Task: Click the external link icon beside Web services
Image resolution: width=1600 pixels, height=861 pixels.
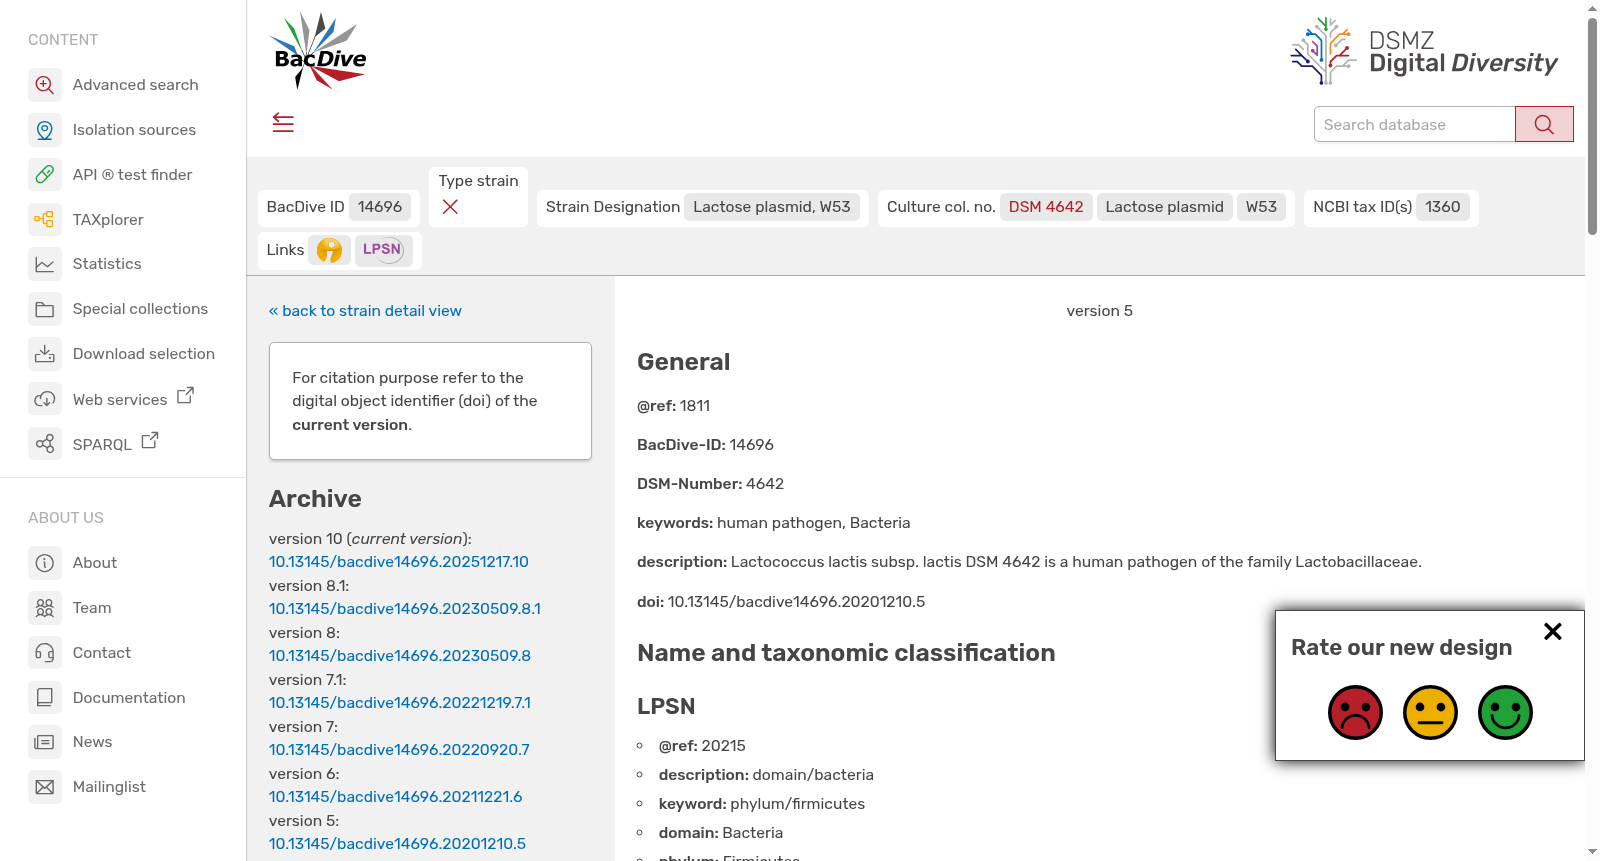Action: coord(185,396)
